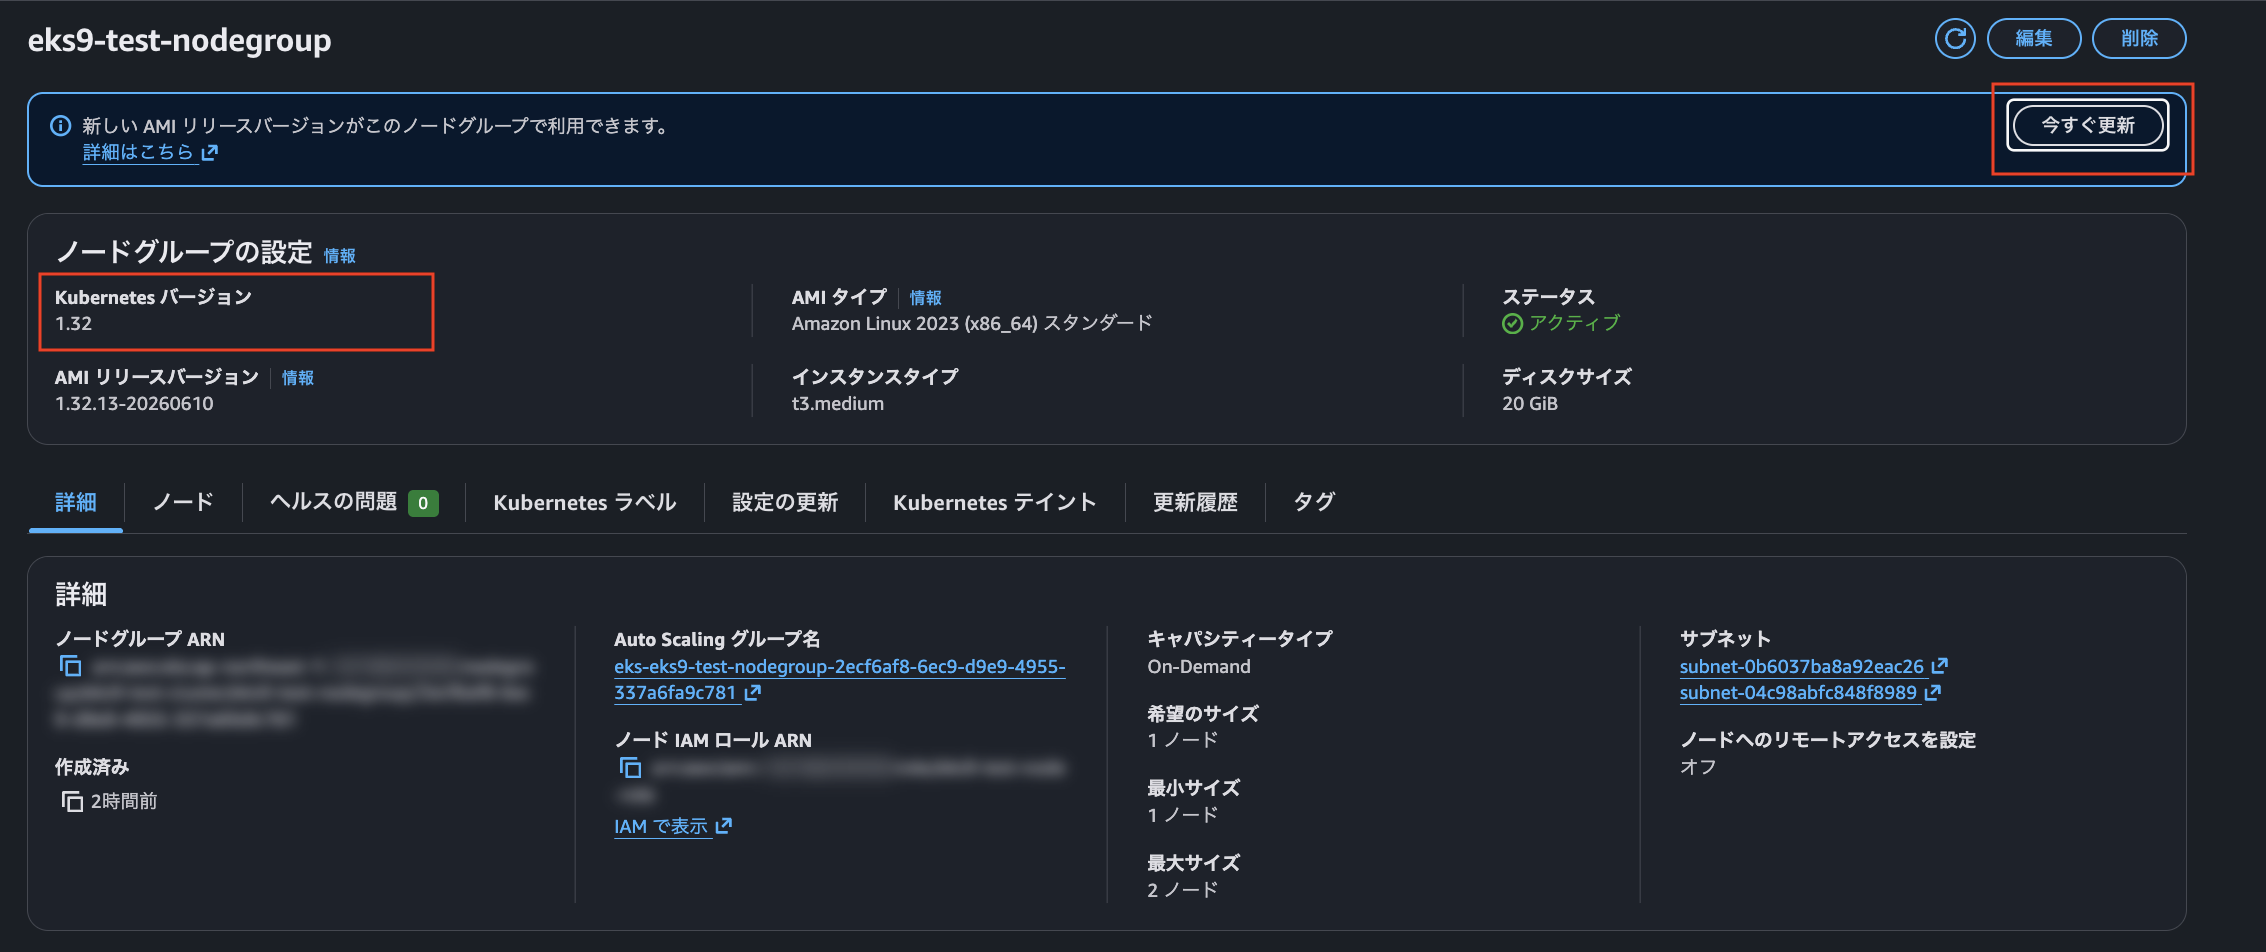Switch to Kubernetes ラベル tab
2266x952 pixels.
tap(585, 502)
